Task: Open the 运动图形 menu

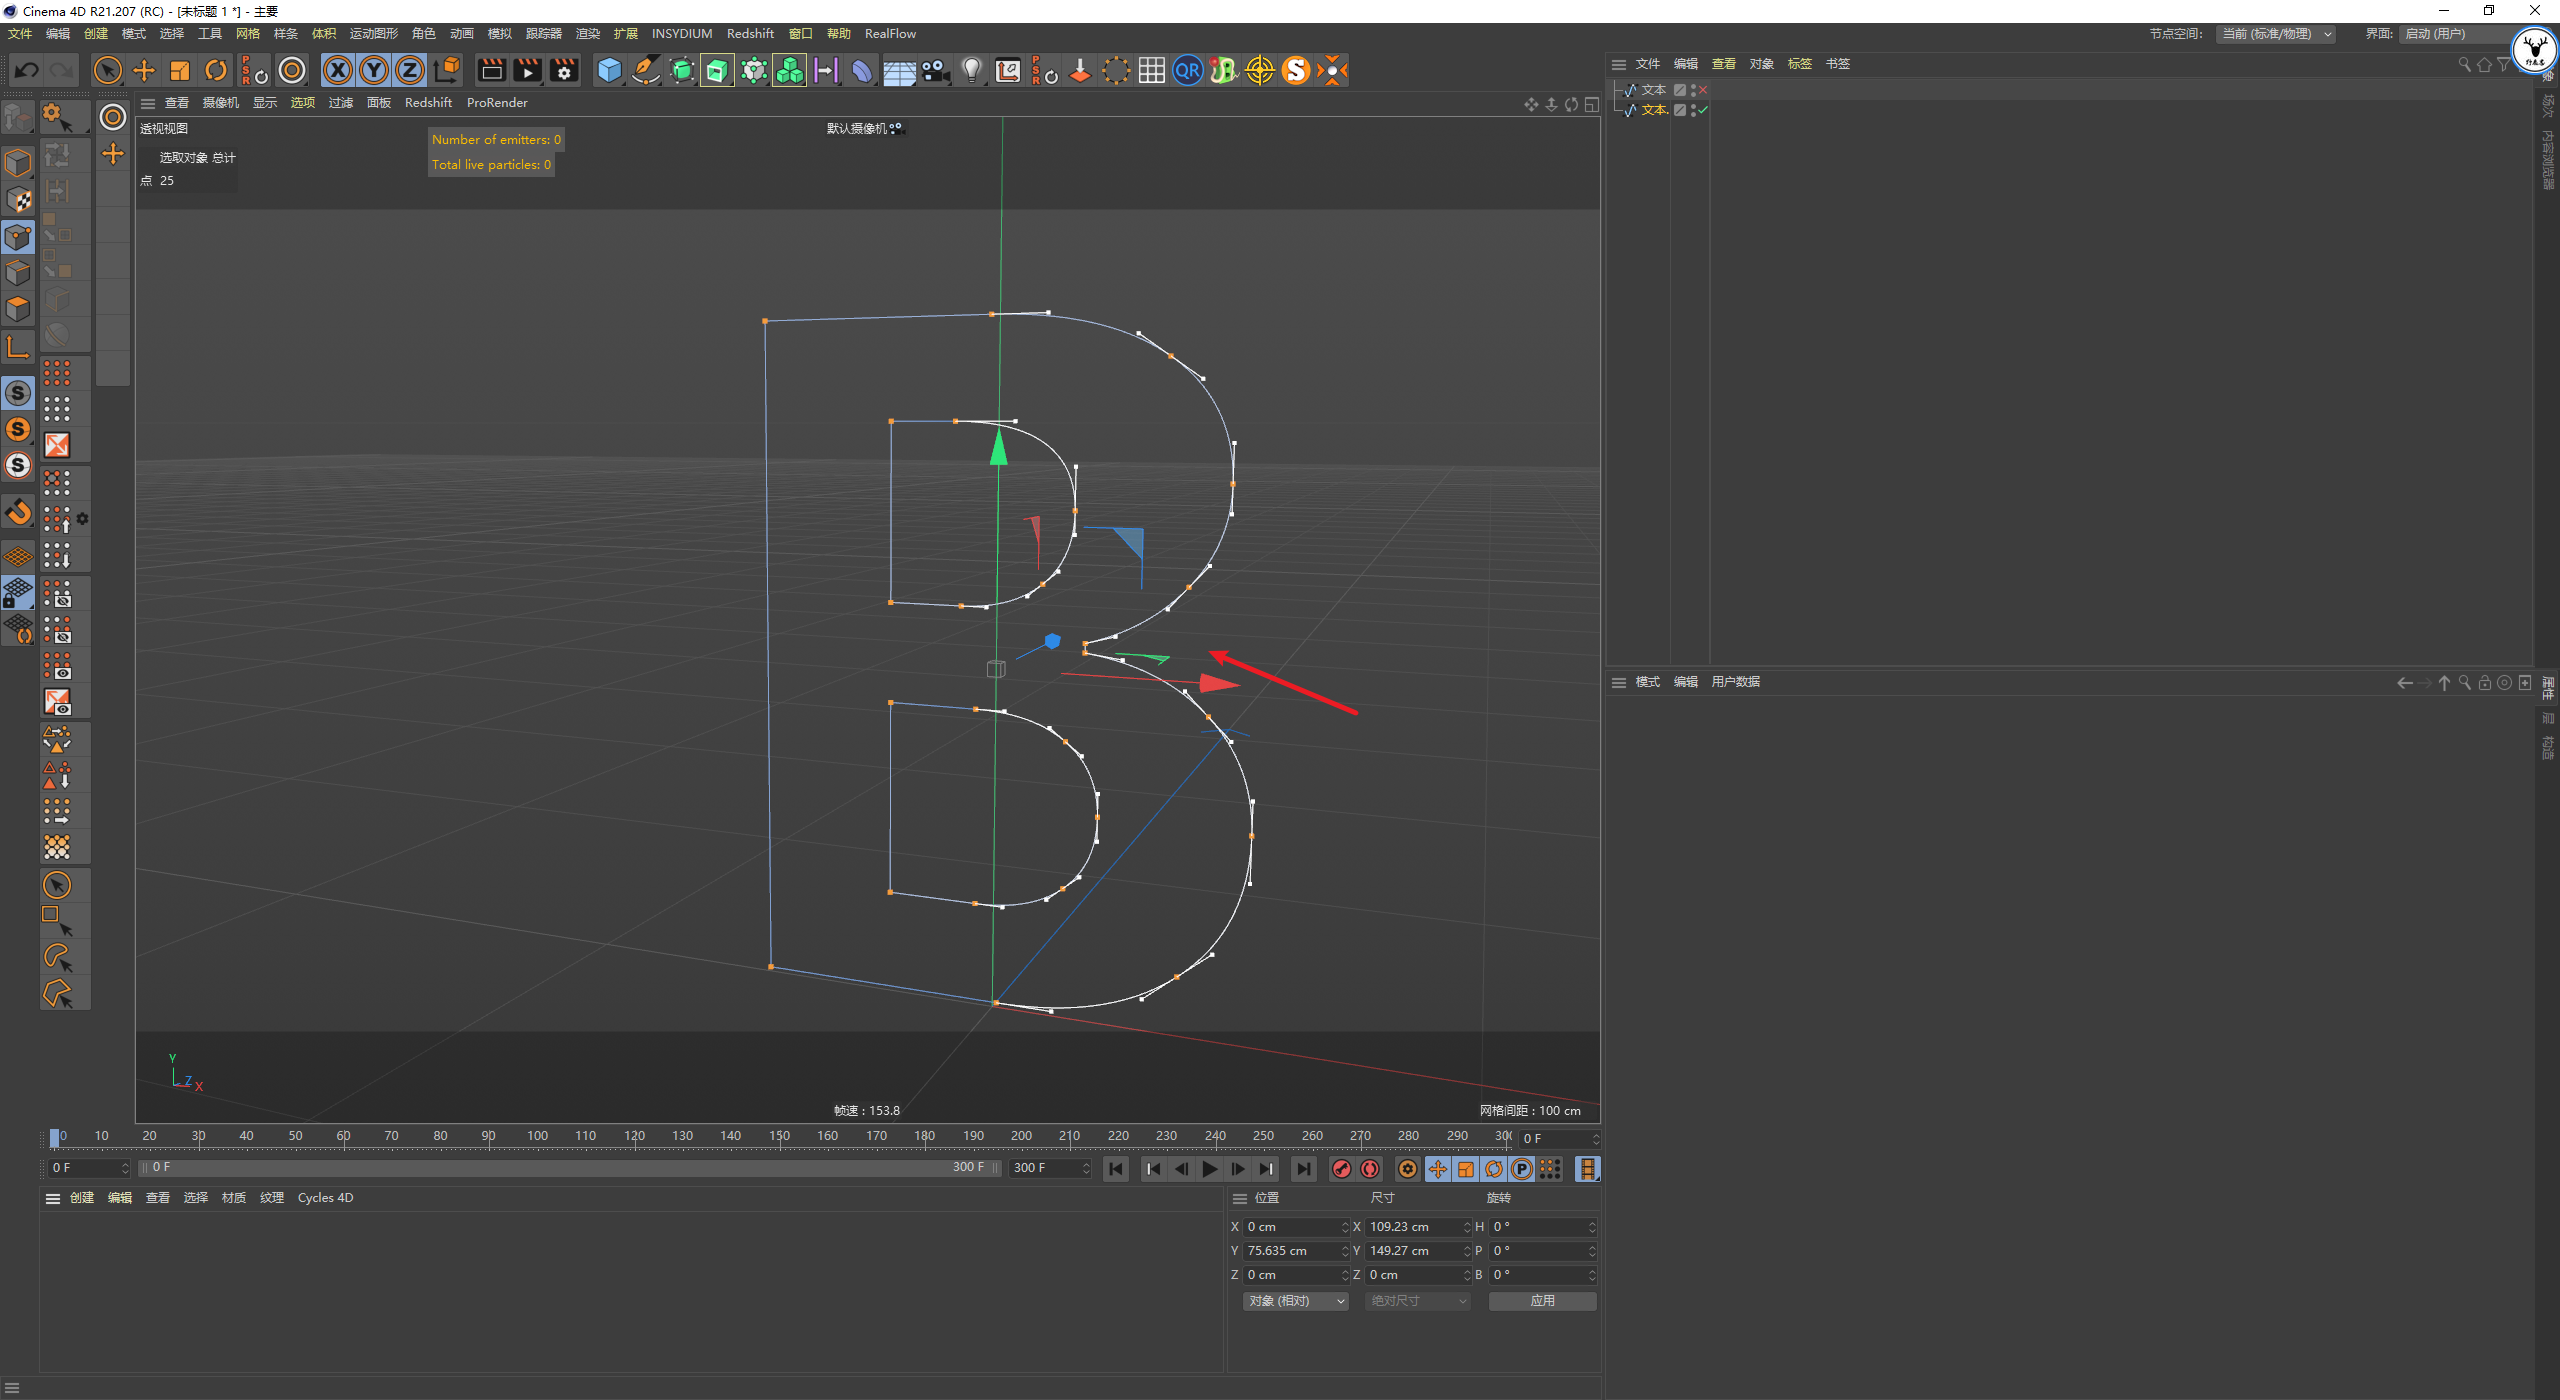Action: point(373,34)
